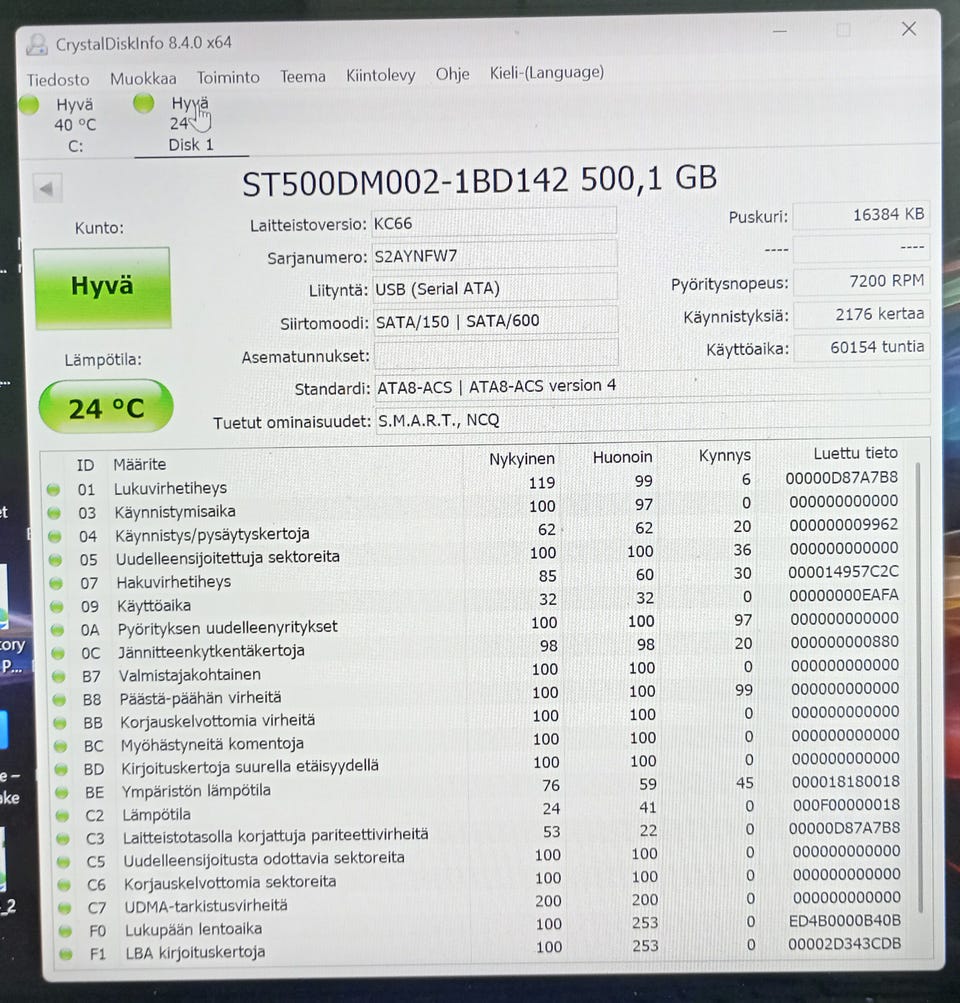Open the Toiminto menu
Viewport: 960px width, 1003px height.
(228, 77)
